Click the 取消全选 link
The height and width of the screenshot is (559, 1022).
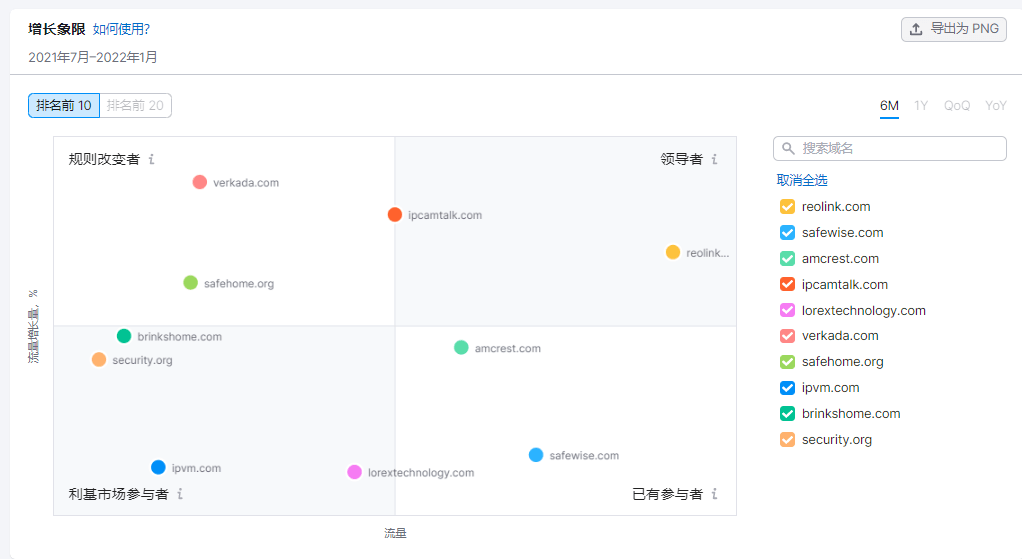click(802, 180)
